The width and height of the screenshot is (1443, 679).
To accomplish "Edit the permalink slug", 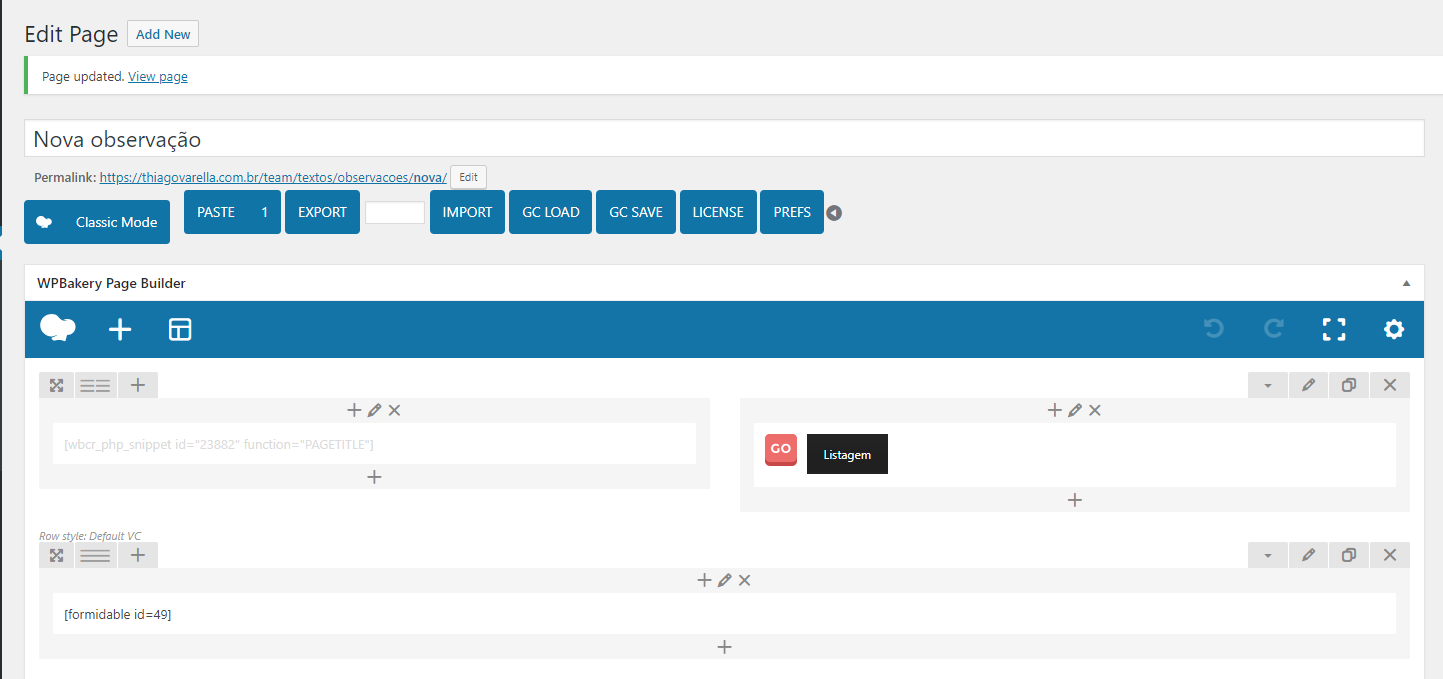I will pos(468,177).
